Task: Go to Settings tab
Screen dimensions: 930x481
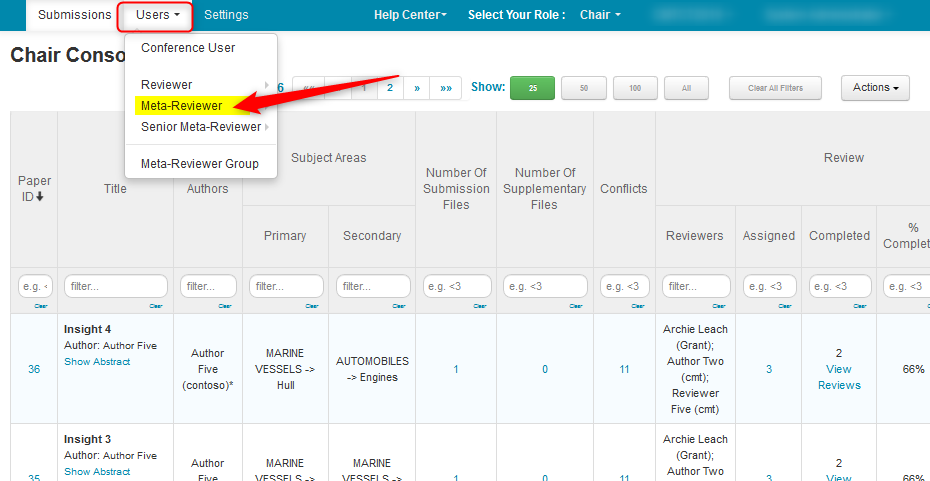Action: point(226,15)
